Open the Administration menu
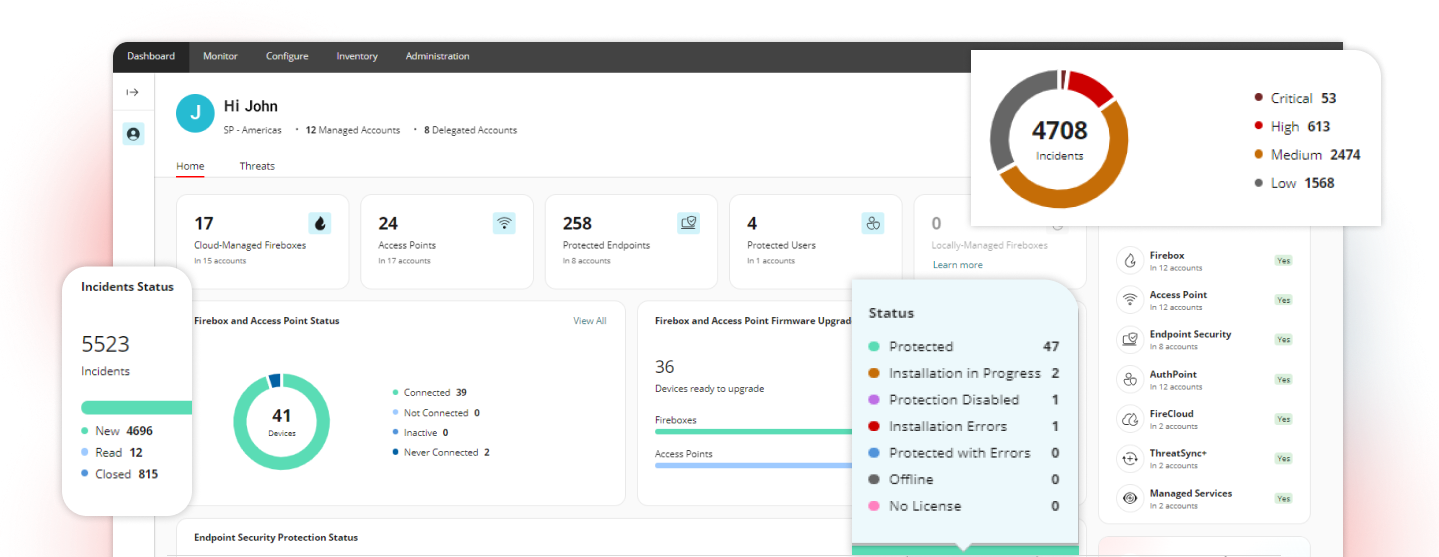 tap(437, 56)
